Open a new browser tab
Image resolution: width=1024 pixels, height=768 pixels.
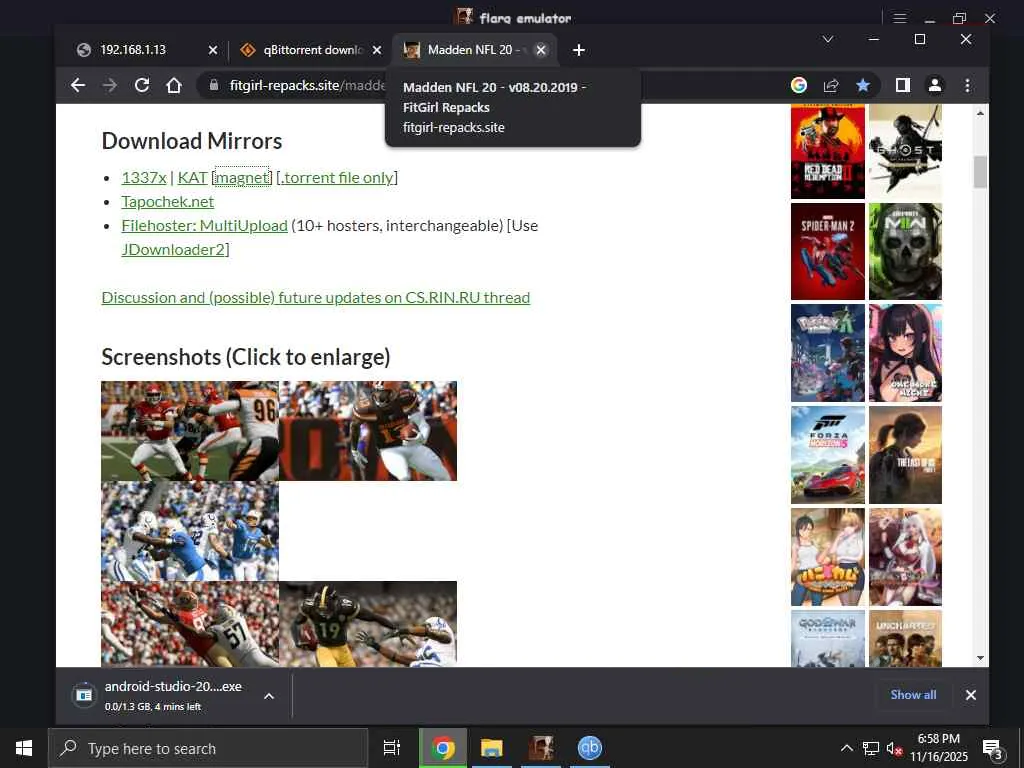[579, 50]
